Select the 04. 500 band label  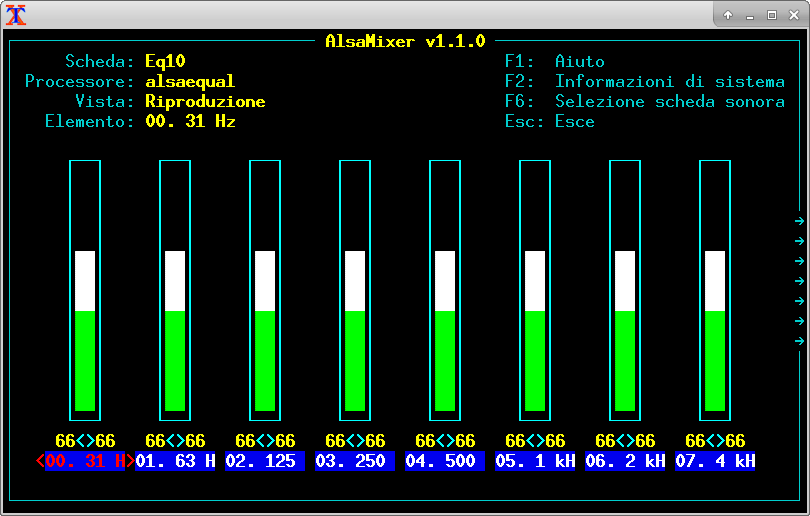(445, 461)
